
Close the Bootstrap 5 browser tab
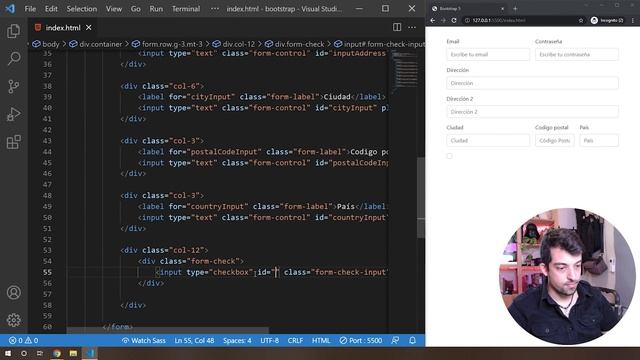coord(502,8)
